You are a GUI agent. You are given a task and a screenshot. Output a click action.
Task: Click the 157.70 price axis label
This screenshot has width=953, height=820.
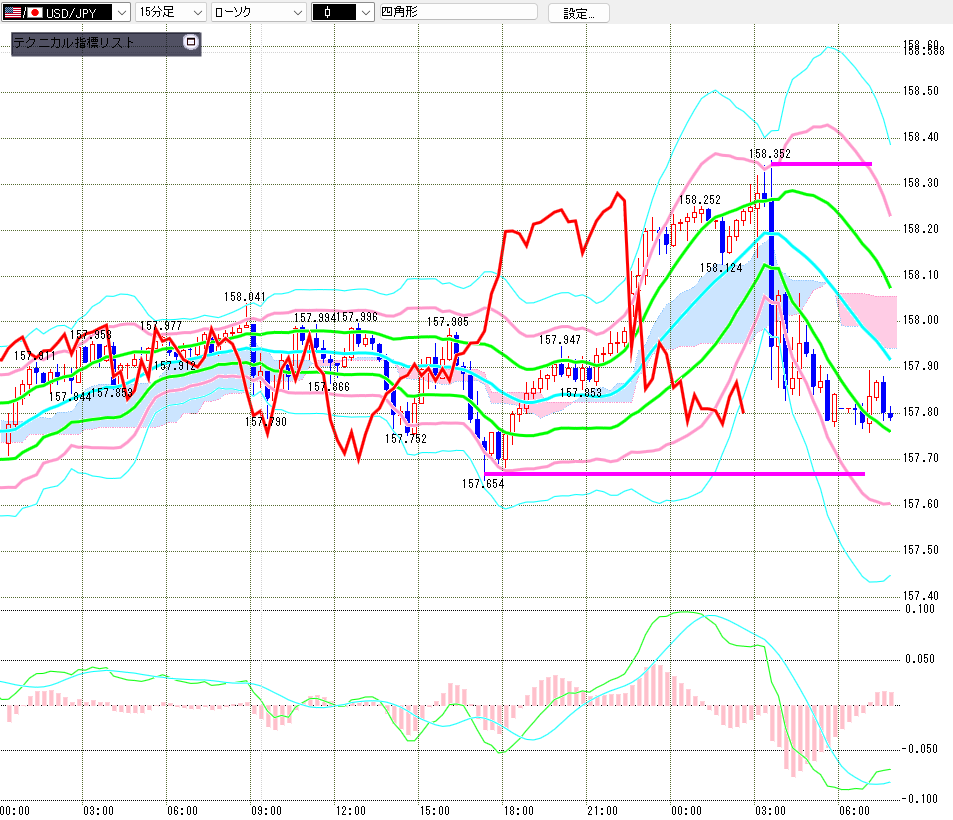pos(920,458)
